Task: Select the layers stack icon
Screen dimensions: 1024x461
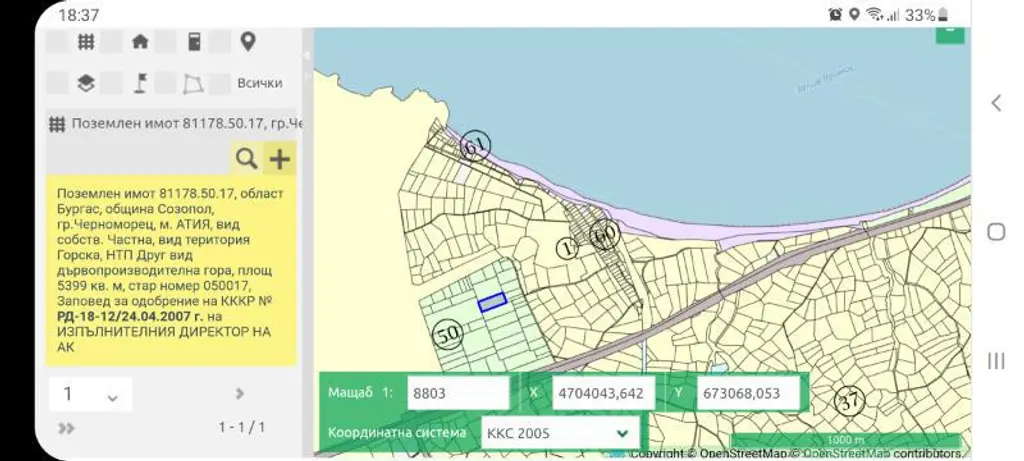Action: tap(86, 83)
